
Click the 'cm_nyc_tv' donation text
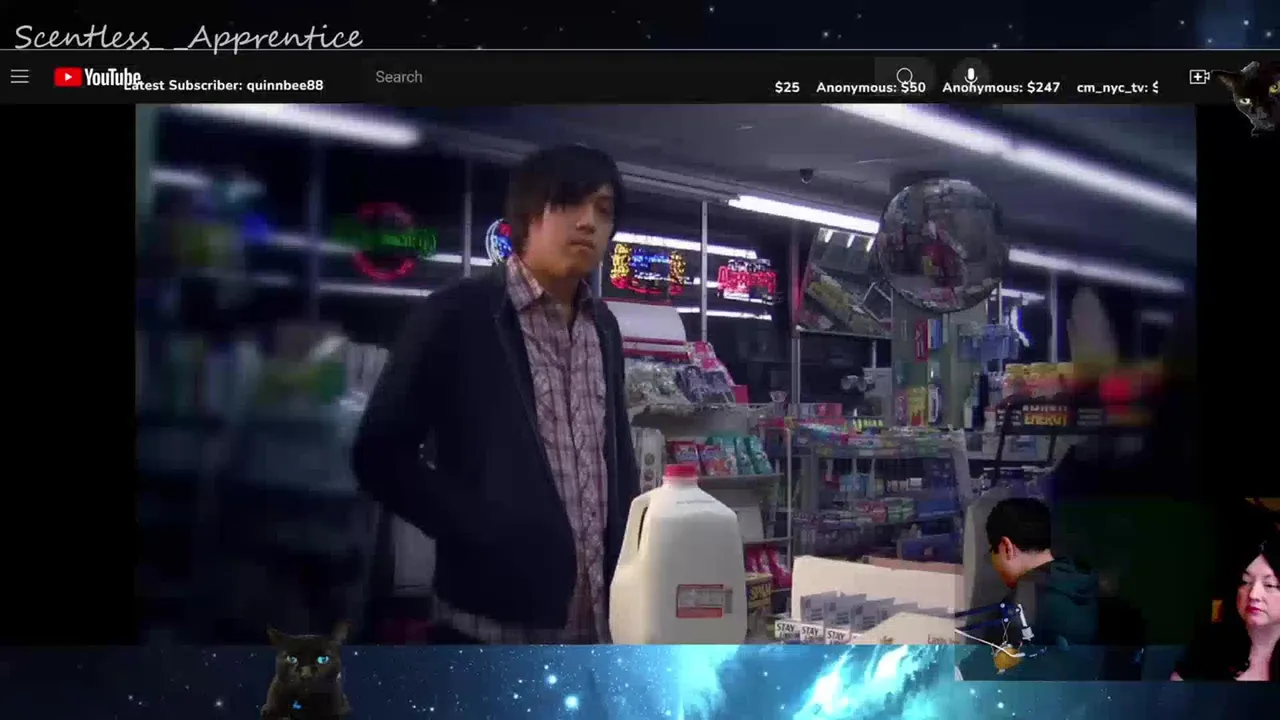click(x=1117, y=87)
